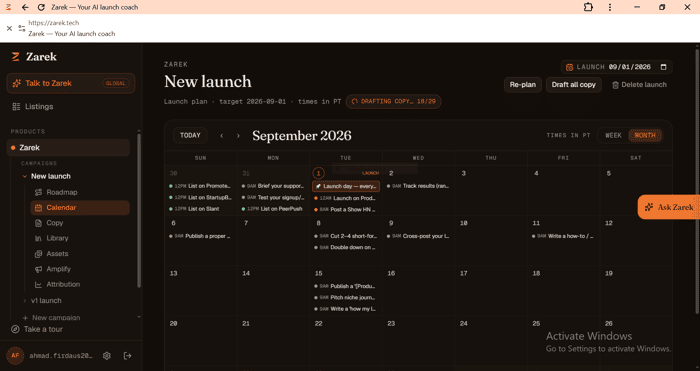Go to next month arrow
The width and height of the screenshot is (700, 371).
[238, 136]
